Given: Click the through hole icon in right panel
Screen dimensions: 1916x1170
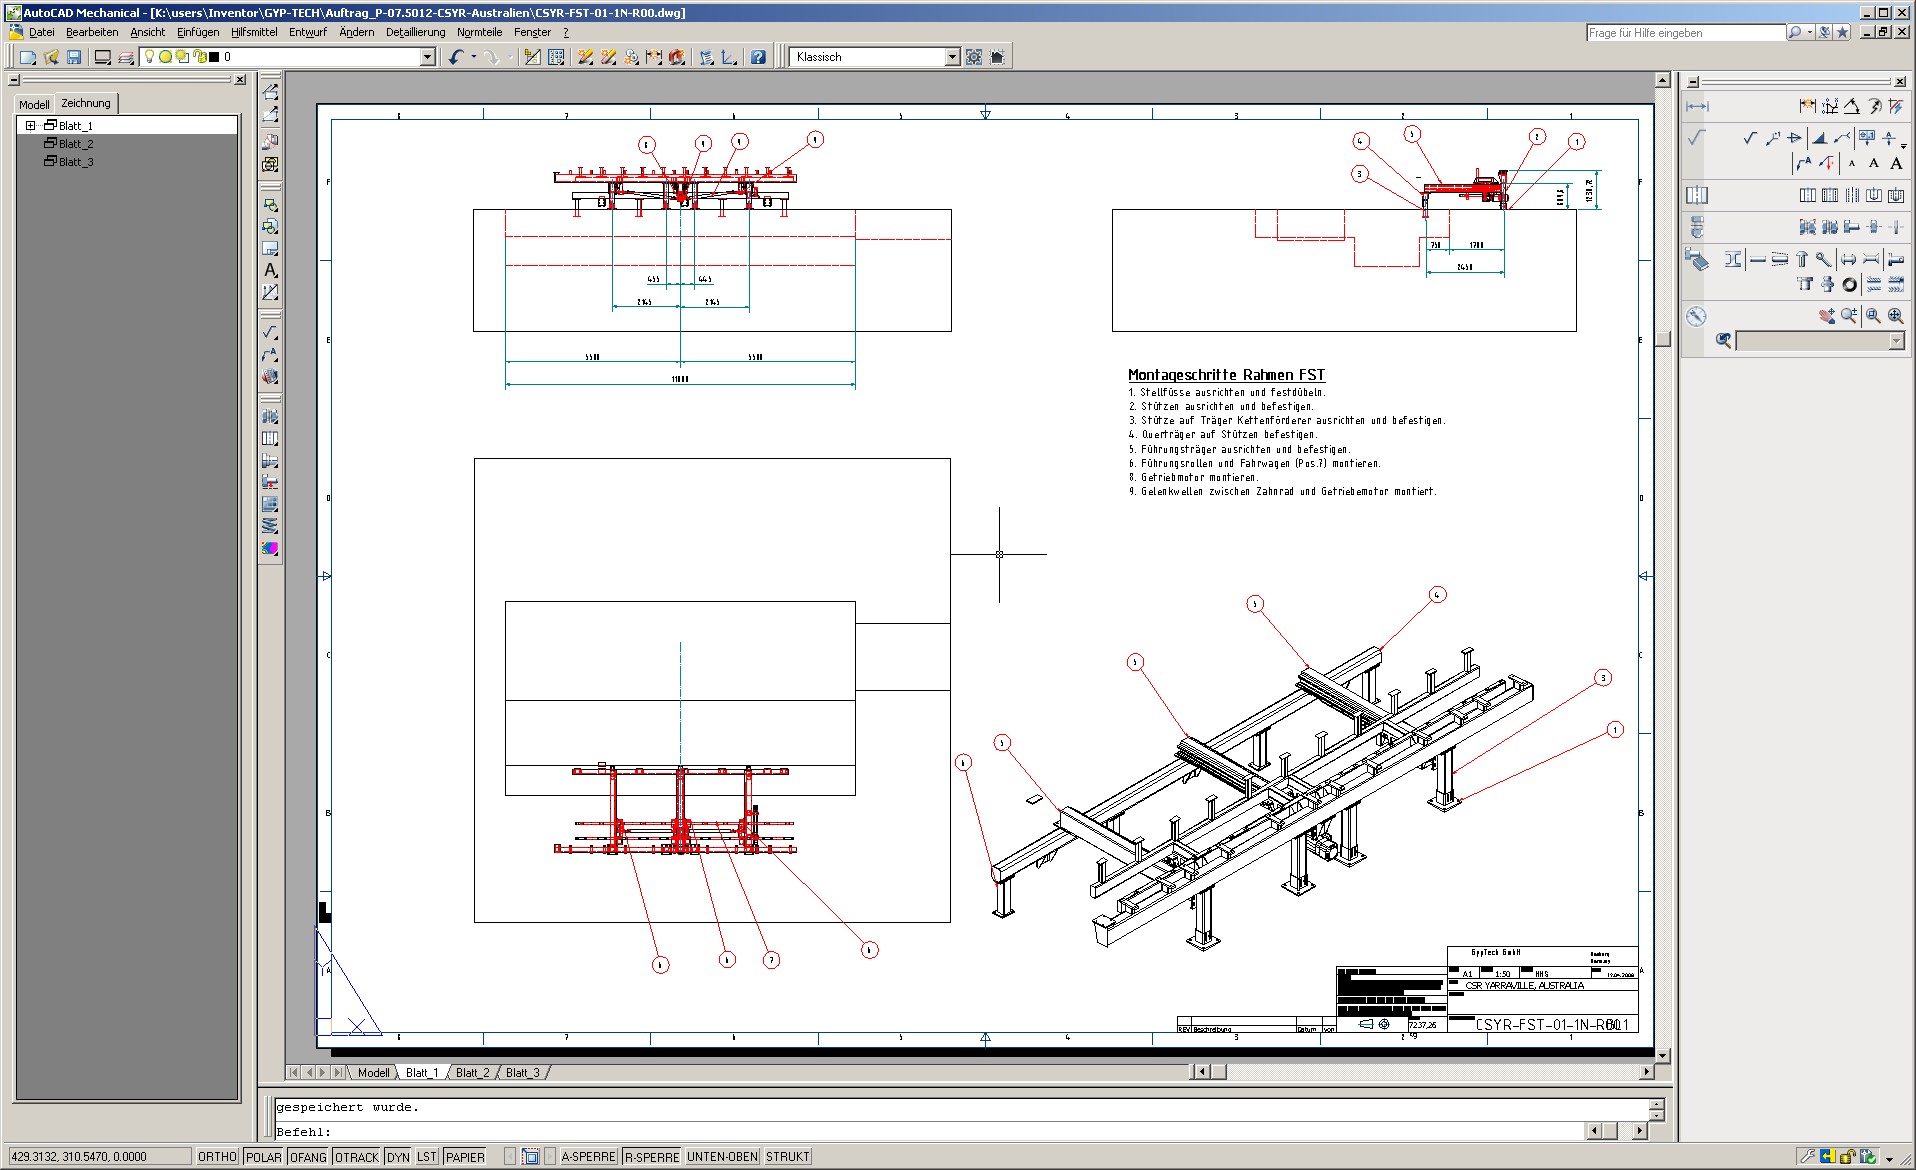Looking at the screenshot, I should tap(1808, 195).
